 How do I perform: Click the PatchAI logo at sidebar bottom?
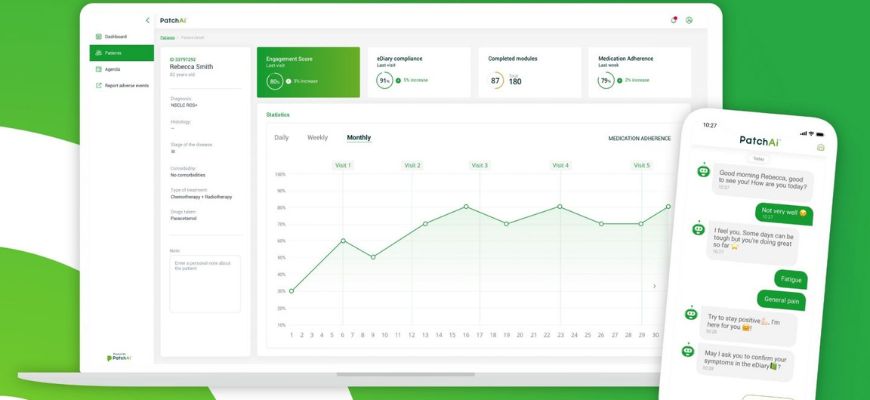coord(119,358)
